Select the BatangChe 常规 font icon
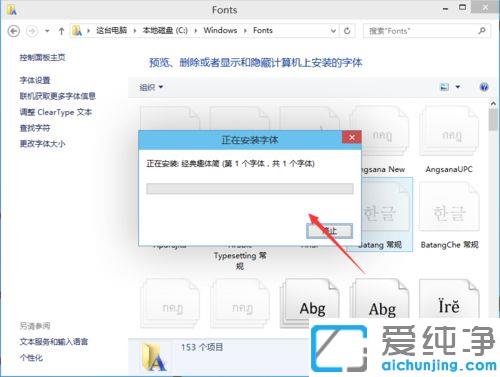 tap(449, 207)
